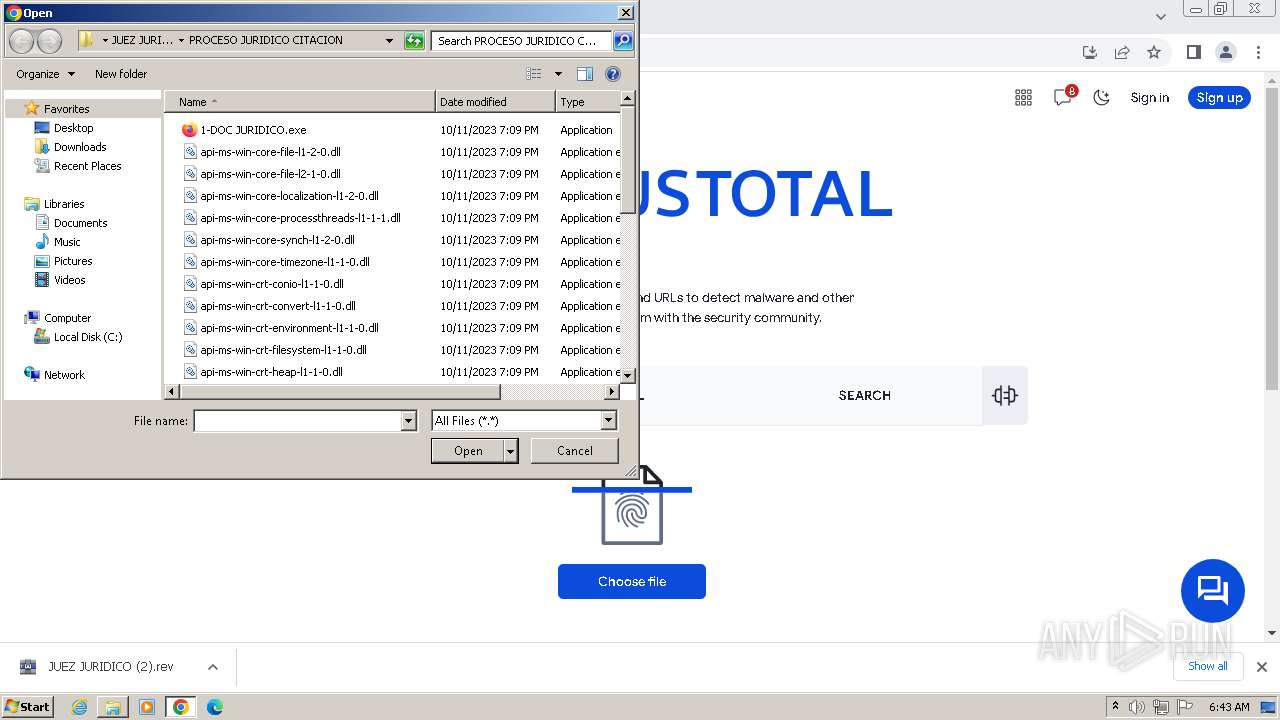This screenshot has height=720, width=1280.
Task: Click New folder in the toolbar
Action: (121, 74)
